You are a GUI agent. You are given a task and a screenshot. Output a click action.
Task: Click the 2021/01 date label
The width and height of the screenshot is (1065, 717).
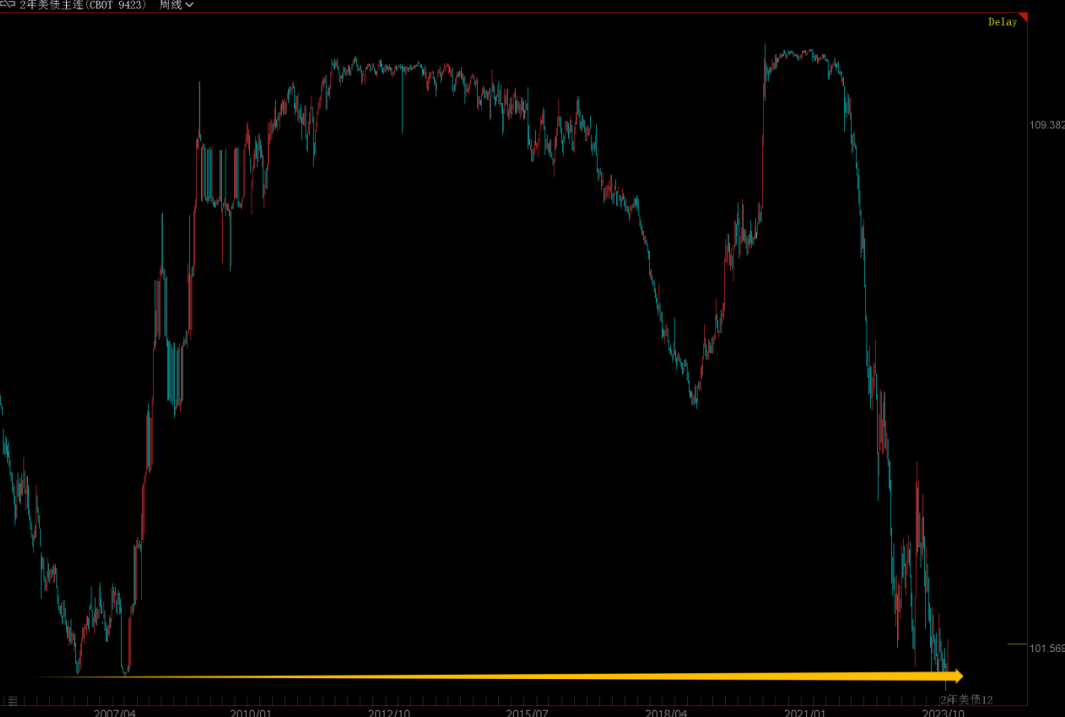coord(805,713)
